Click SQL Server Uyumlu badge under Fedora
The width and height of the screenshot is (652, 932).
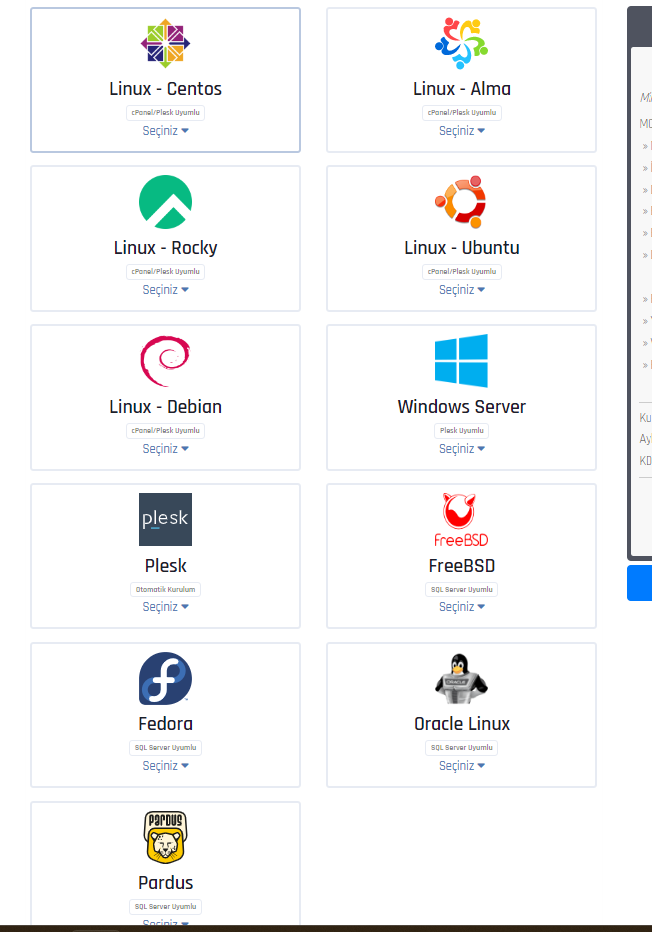(x=165, y=748)
